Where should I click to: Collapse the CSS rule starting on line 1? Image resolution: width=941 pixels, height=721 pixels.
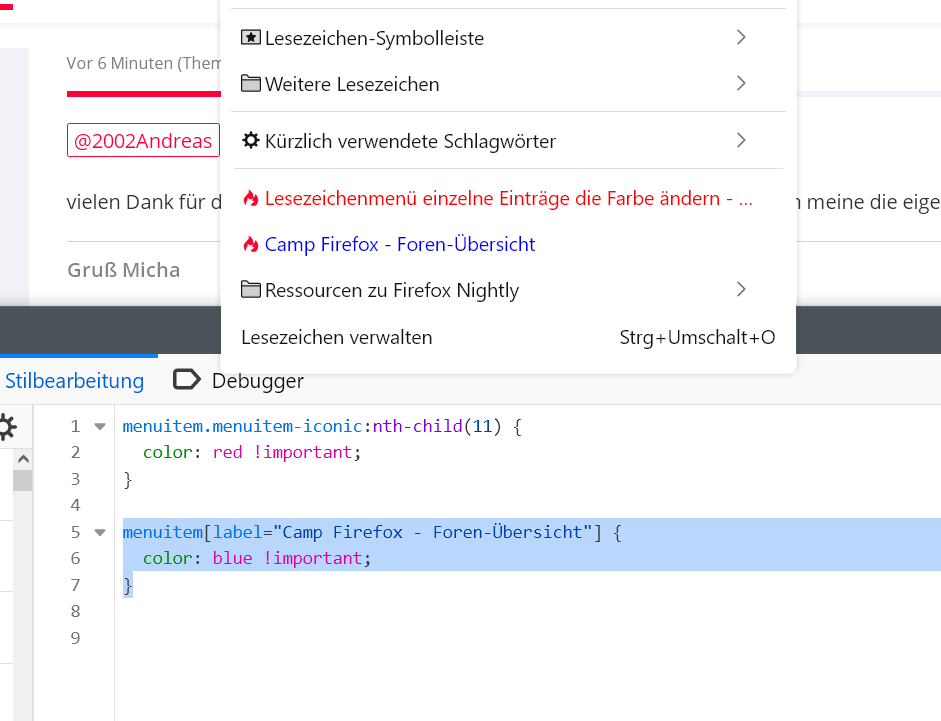(x=99, y=426)
